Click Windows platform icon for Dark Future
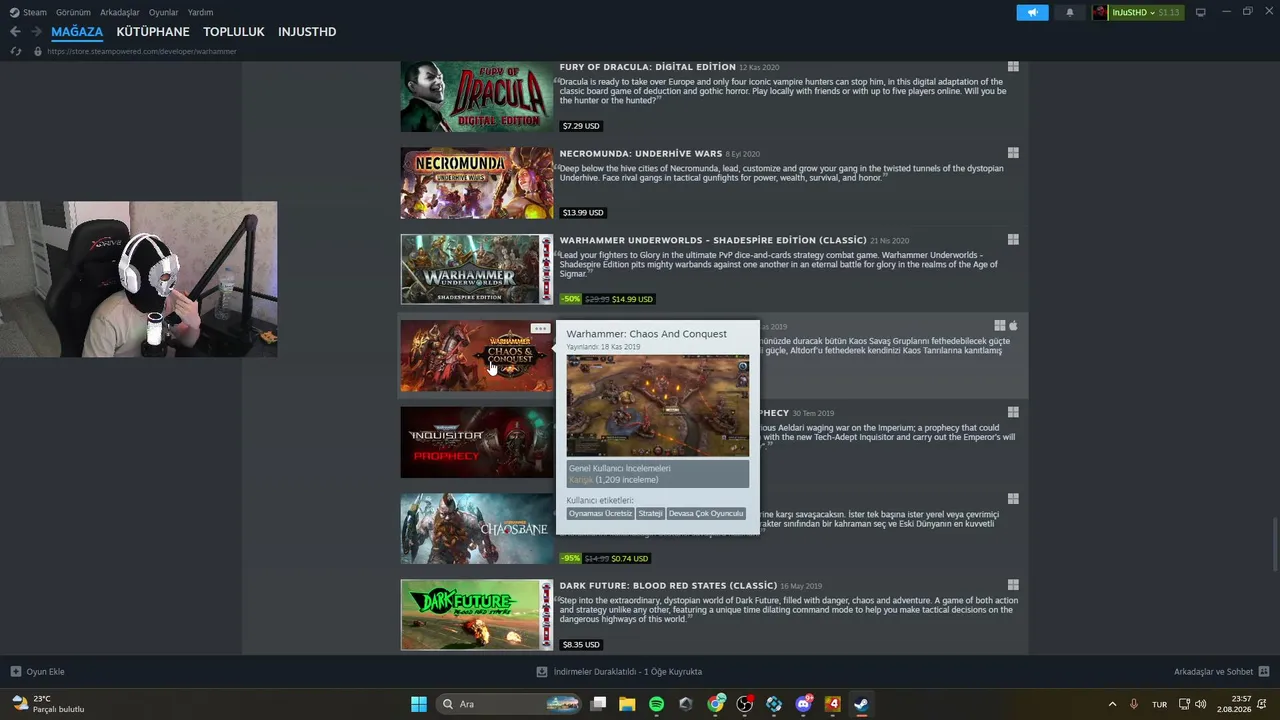Screen dimensions: 1280x720 1013,585
